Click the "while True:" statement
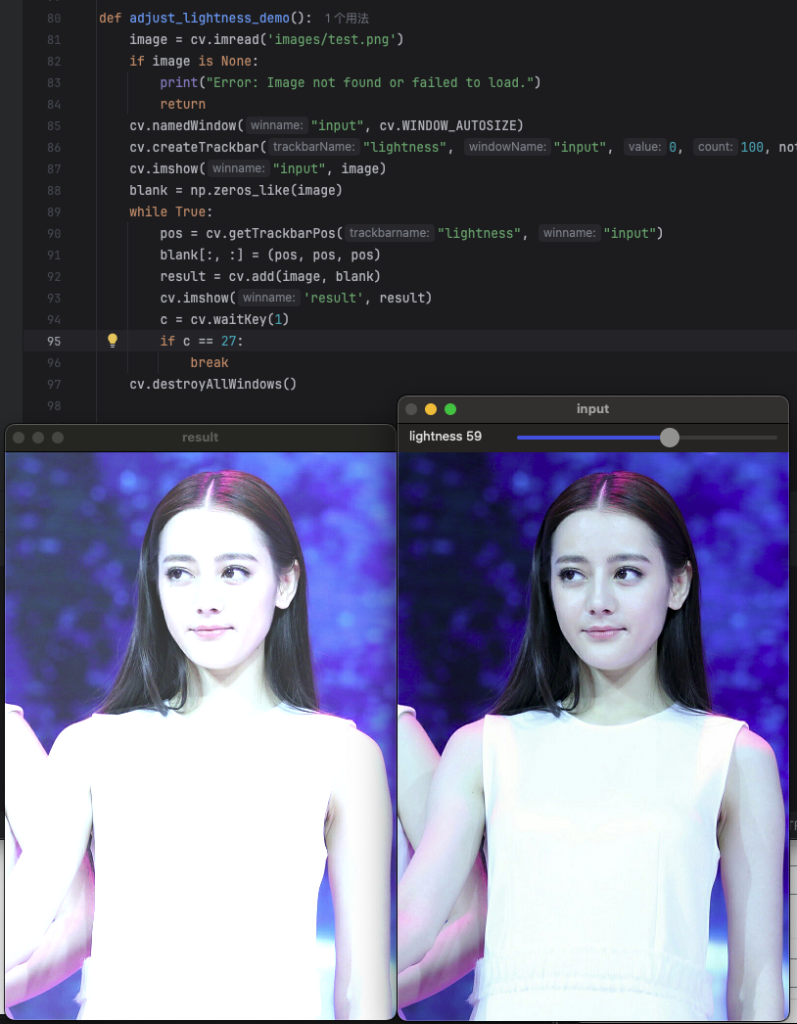This screenshot has height=1024, width=797. (171, 212)
